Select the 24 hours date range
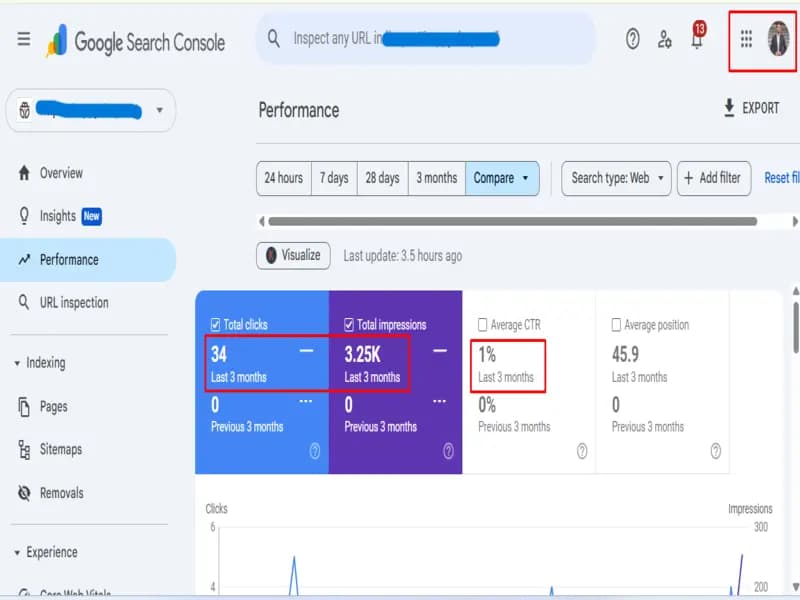 [284, 178]
